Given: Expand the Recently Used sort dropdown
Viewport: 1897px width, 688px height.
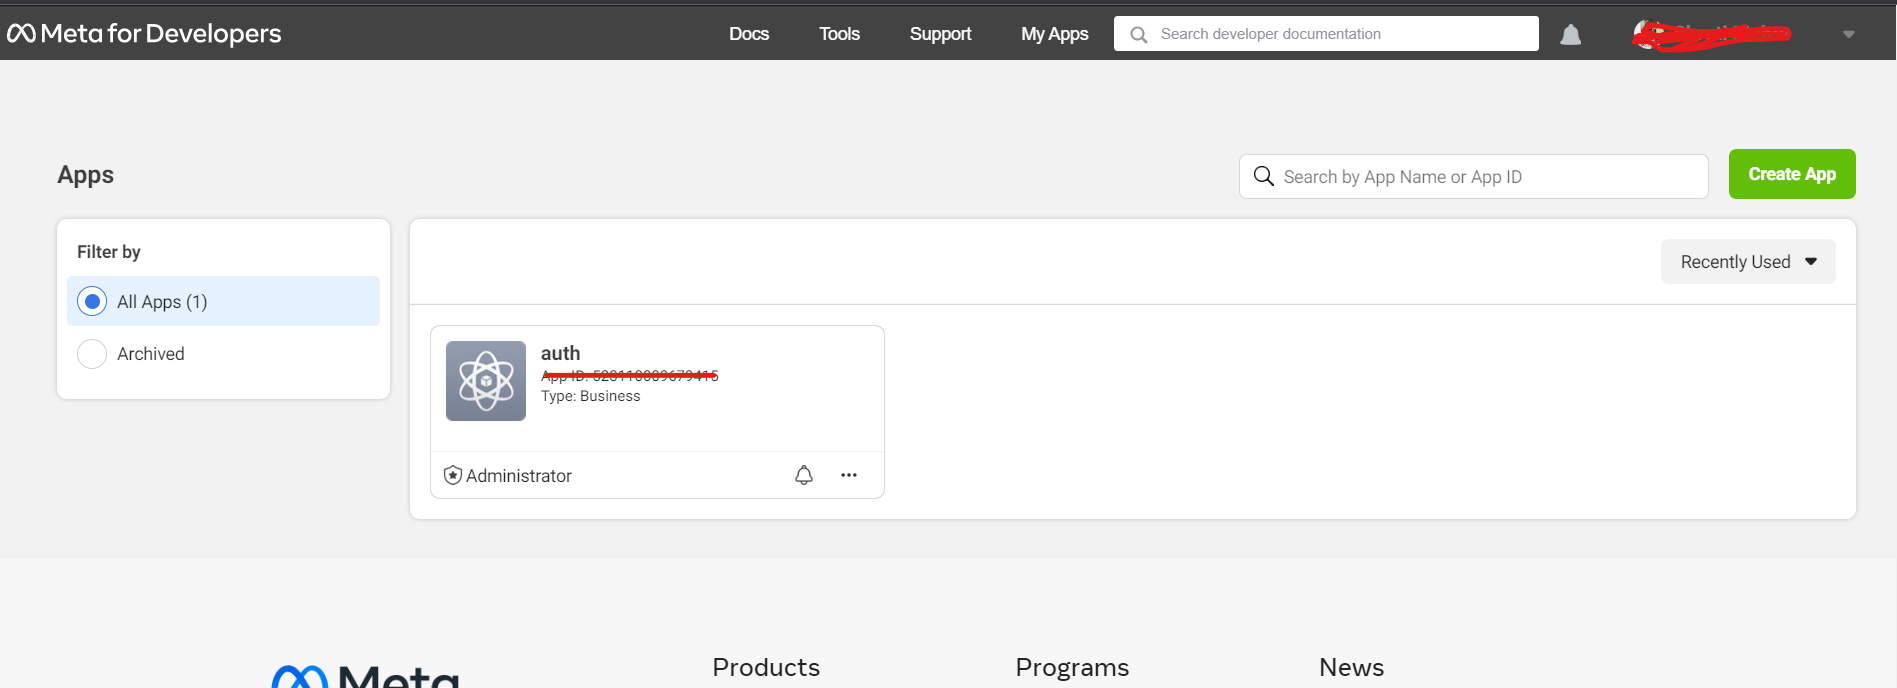Looking at the screenshot, I should tap(1747, 262).
